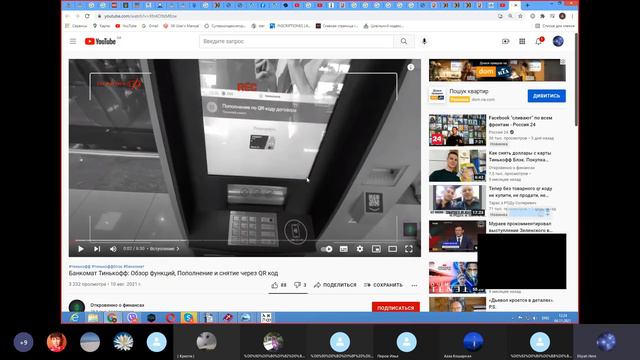
Task: Open the YouTube bookmark in bookmarks bar
Action: pyautogui.click(x=126, y=26)
